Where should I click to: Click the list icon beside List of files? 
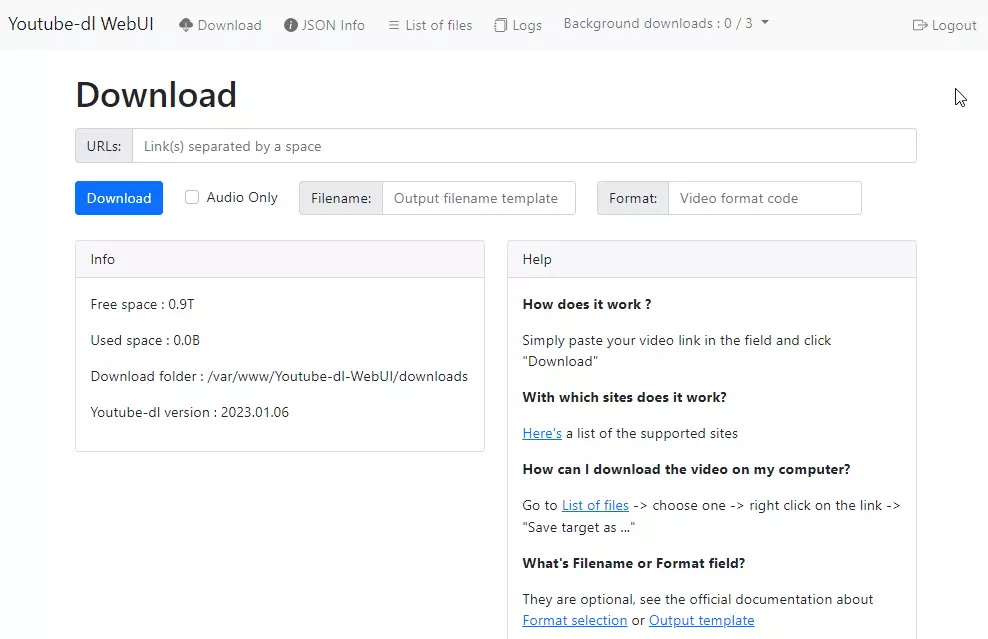(x=395, y=24)
